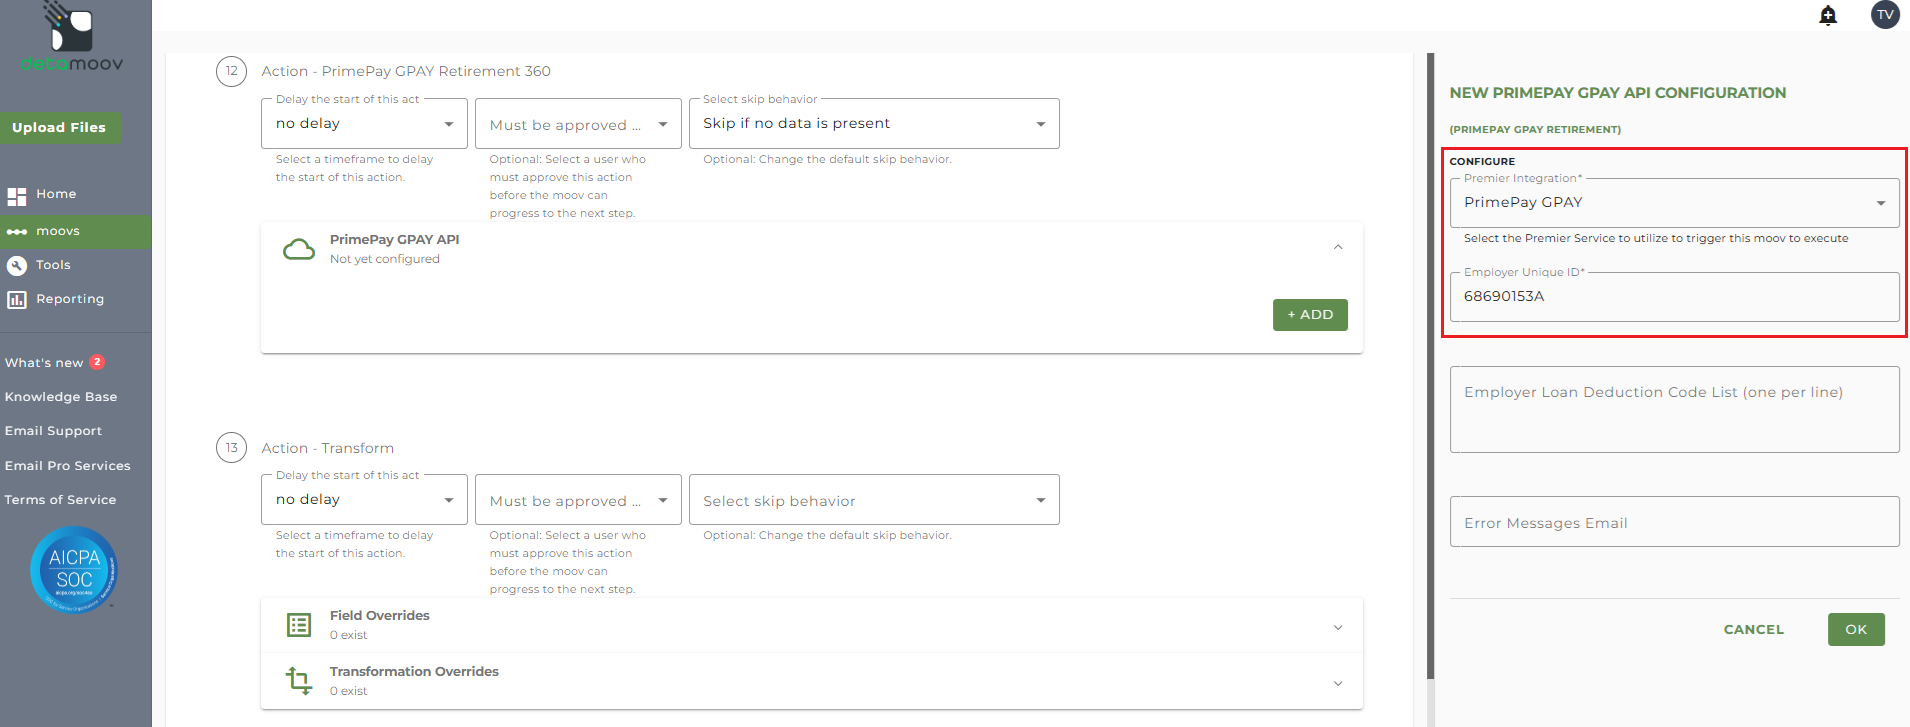Open the Knowledge Base link
Image resolution: width=1910 pixels, height=727 pixels.
[x=61, y=397]
